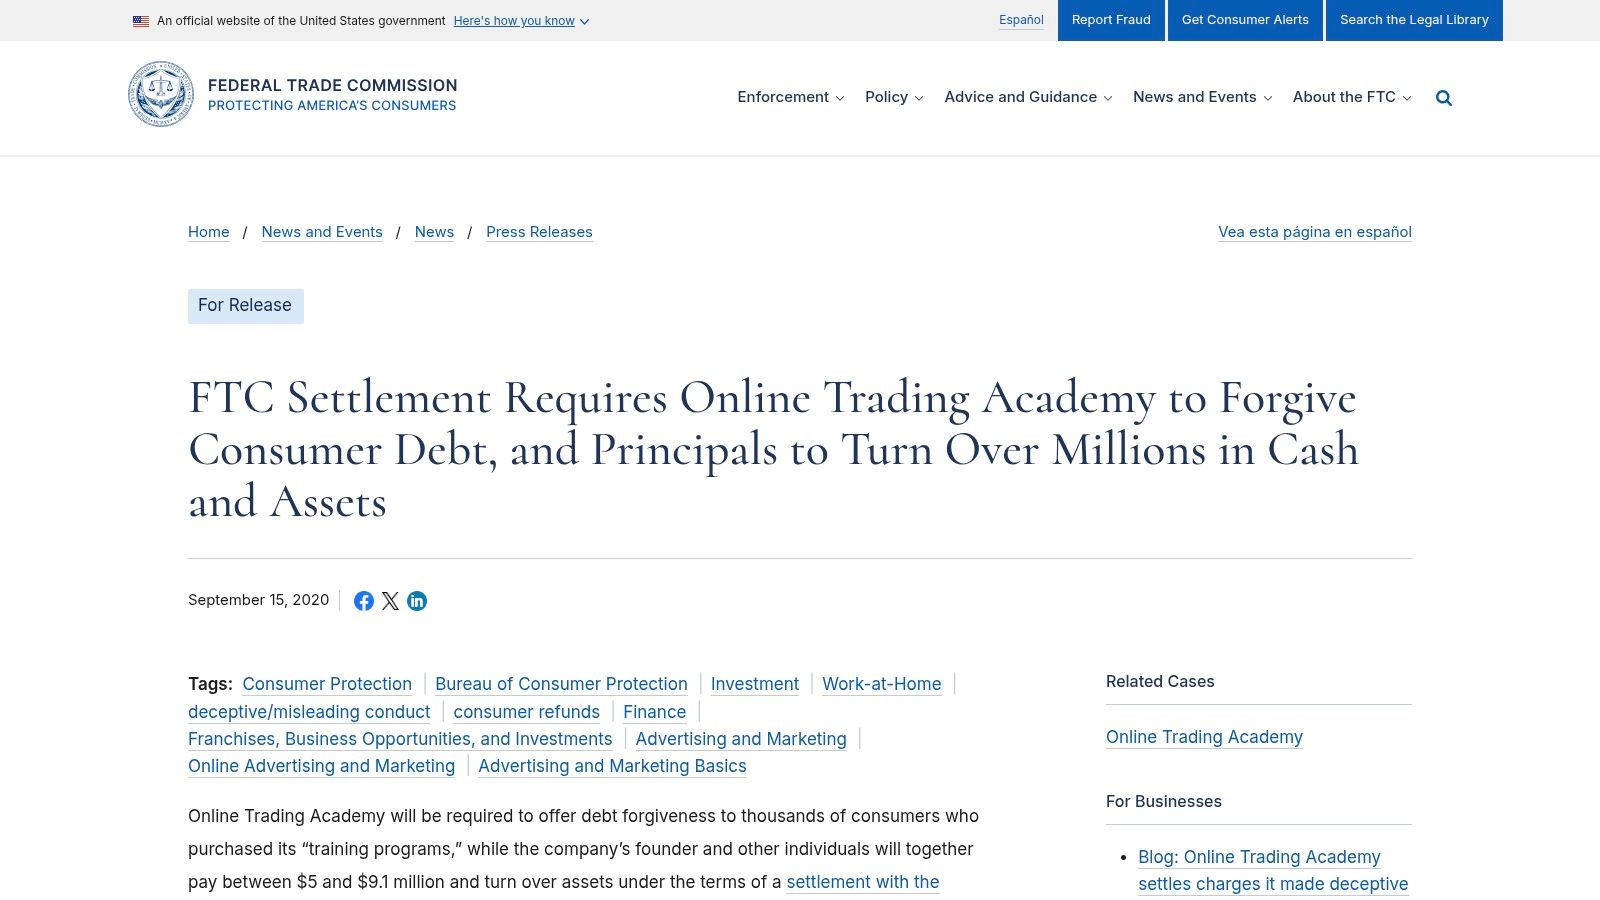
Task: Click the FTC seal logo
Action: click(161, 95)
